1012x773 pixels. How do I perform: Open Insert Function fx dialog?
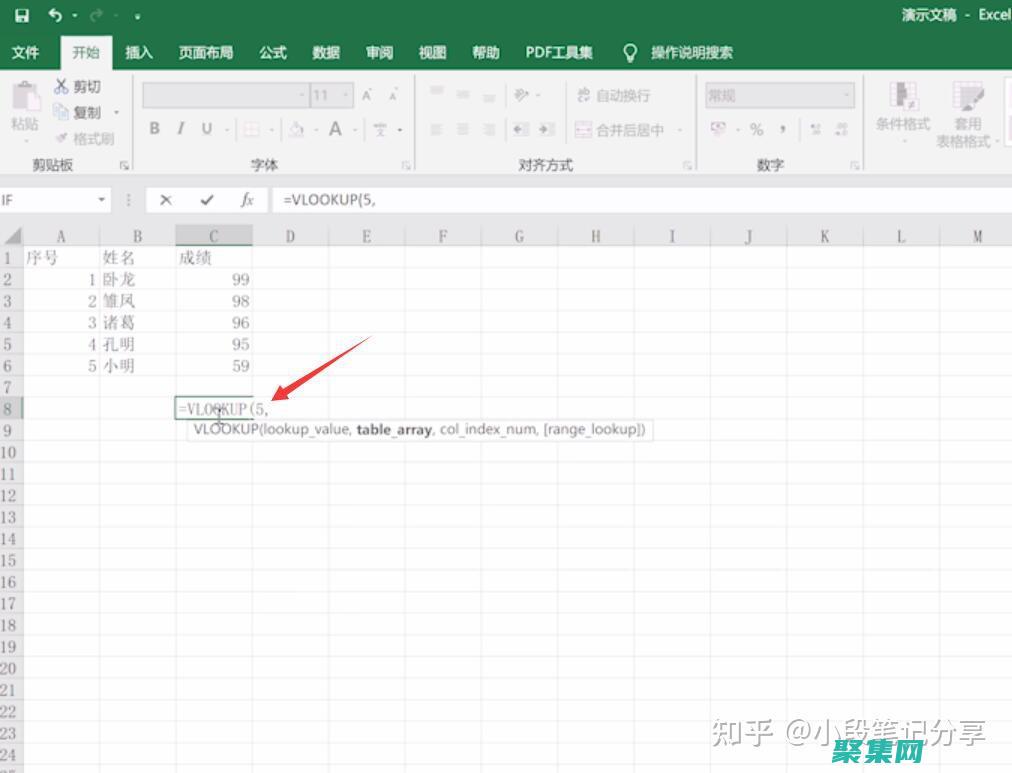(x=247, y=200)
